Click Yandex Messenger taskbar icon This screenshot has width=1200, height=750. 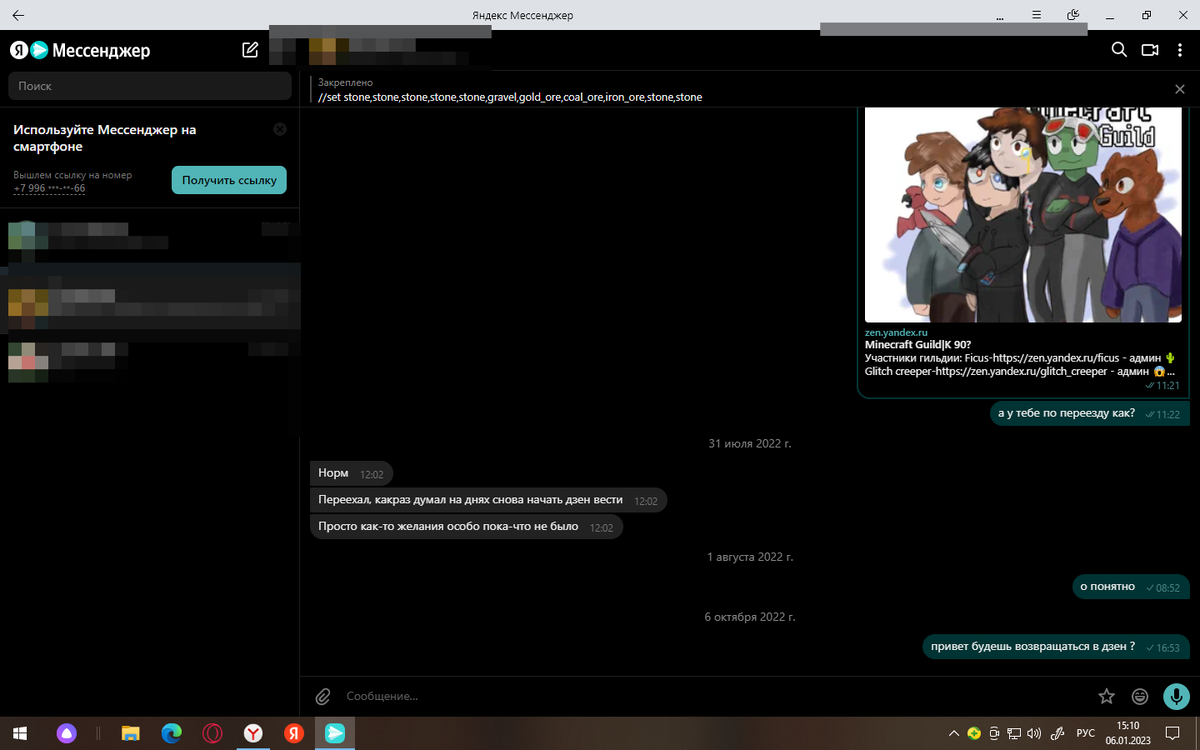tap(335, 733)
